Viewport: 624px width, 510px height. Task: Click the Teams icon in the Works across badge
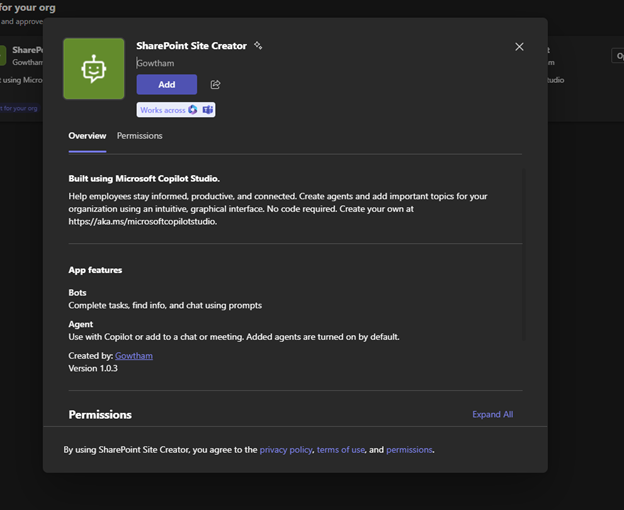[x=207, y=110]
